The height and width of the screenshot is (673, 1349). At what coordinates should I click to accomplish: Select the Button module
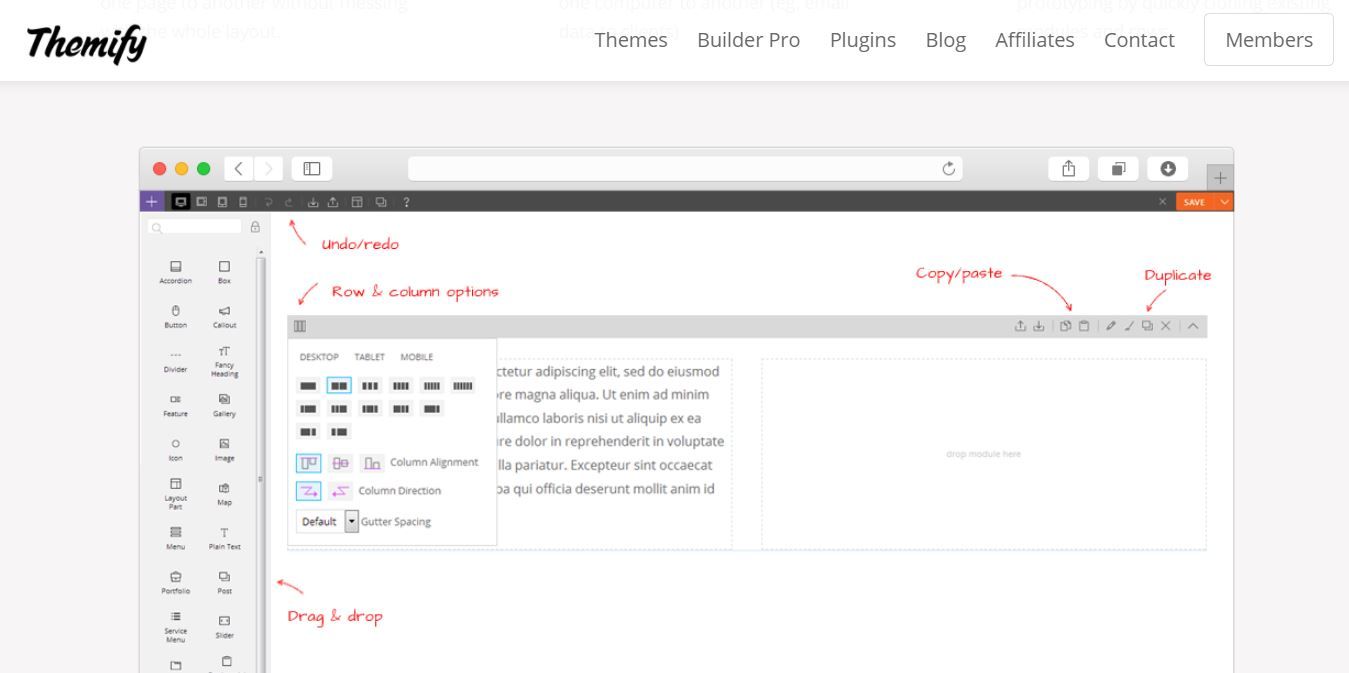pyautogui.click(x=175, y=316)
